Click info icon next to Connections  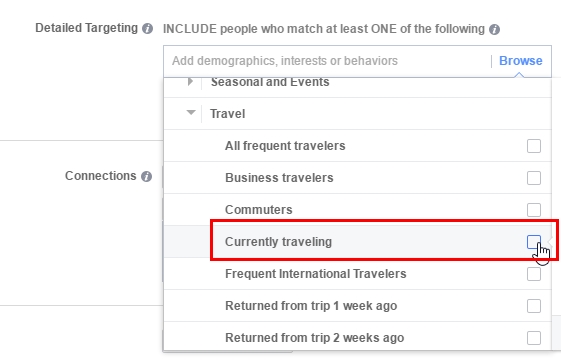(146, 176)
